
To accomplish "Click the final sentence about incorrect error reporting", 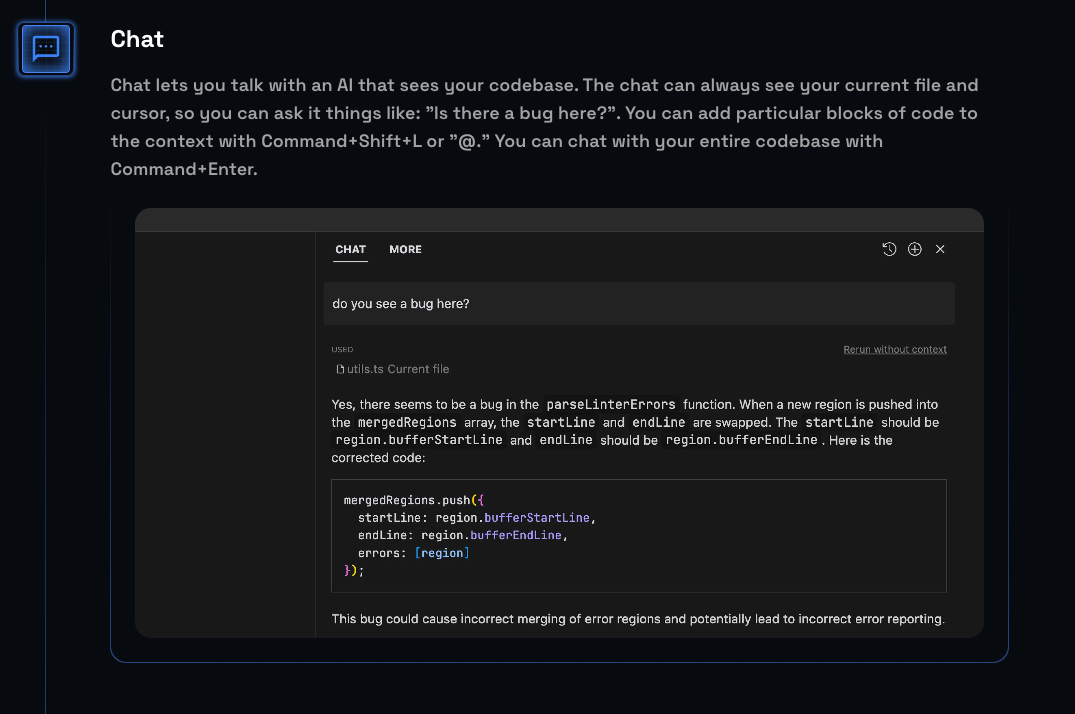I will coord(637,619).
